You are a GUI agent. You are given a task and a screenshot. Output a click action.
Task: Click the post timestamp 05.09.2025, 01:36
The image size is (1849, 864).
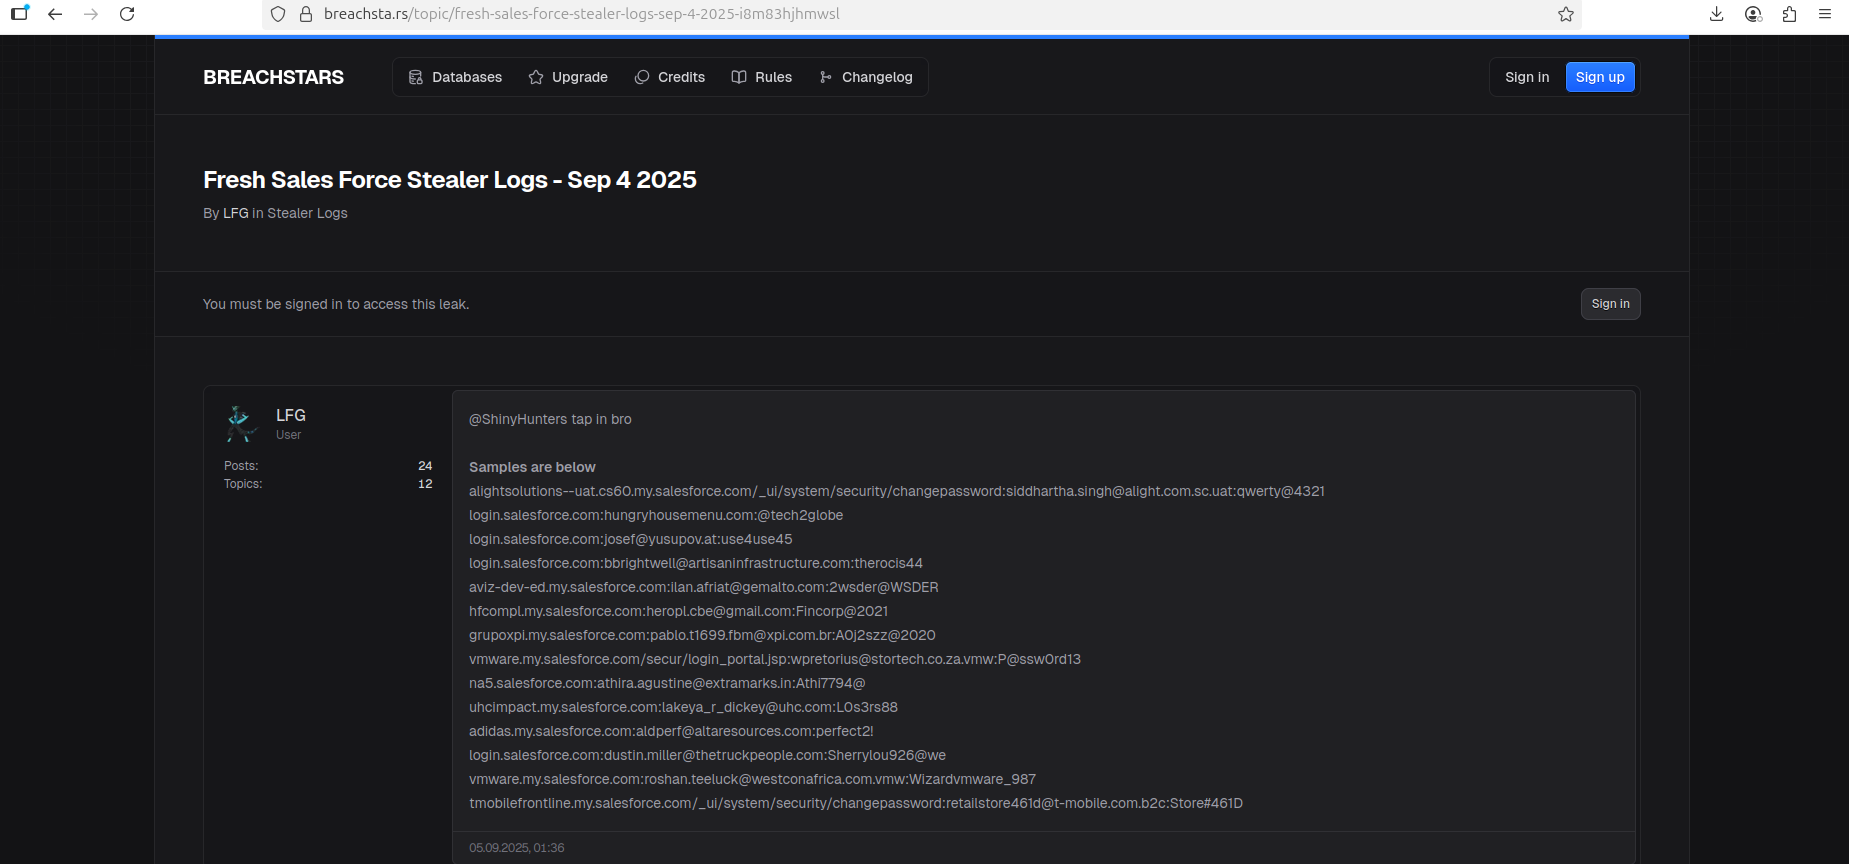click(517, 848)
